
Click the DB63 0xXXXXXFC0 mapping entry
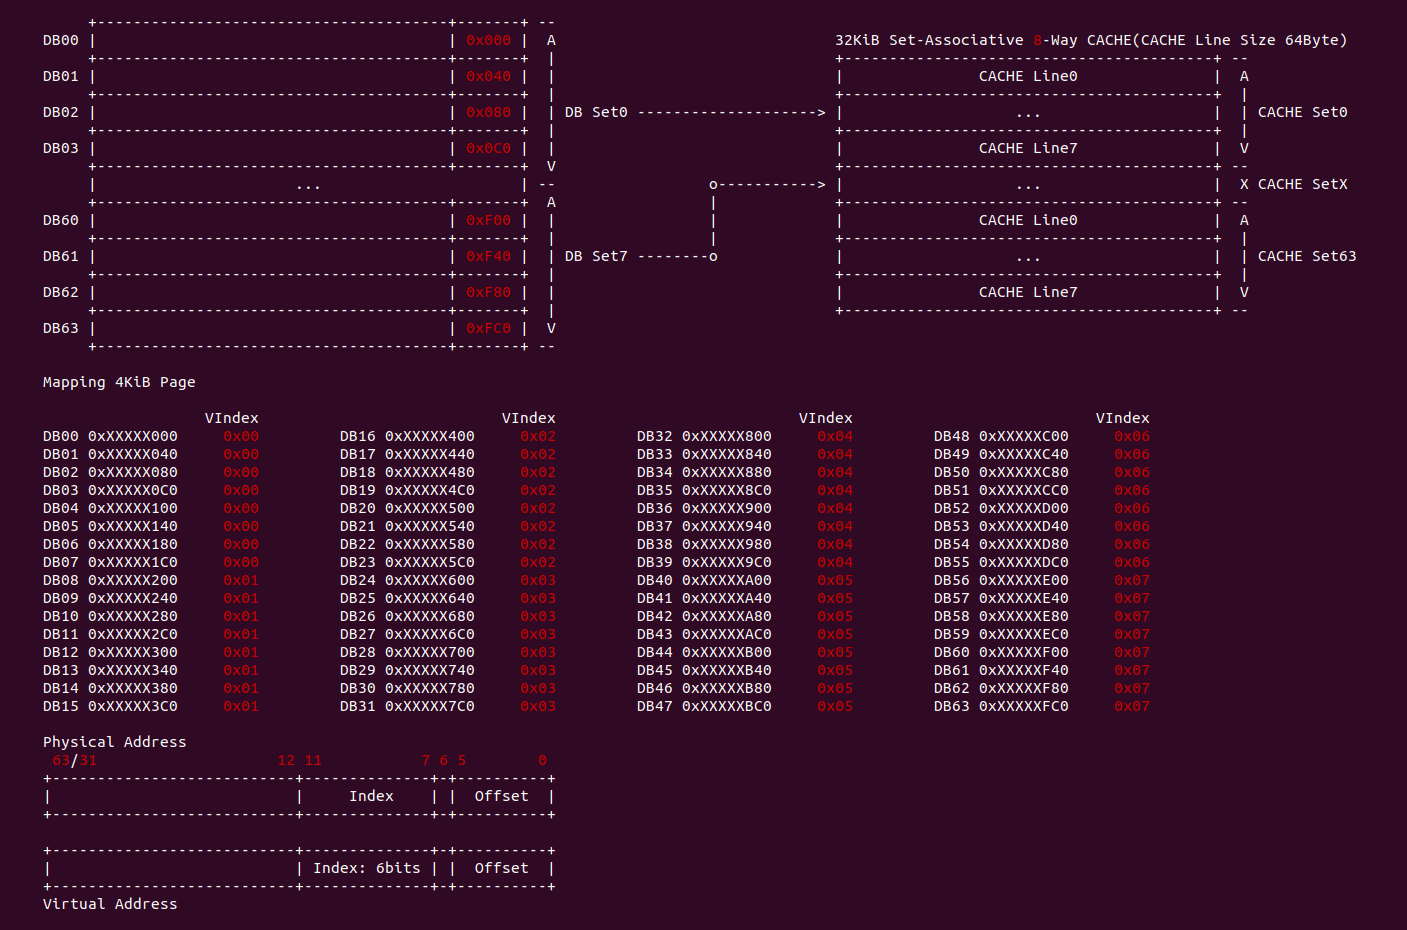(x=1001, y=707)
